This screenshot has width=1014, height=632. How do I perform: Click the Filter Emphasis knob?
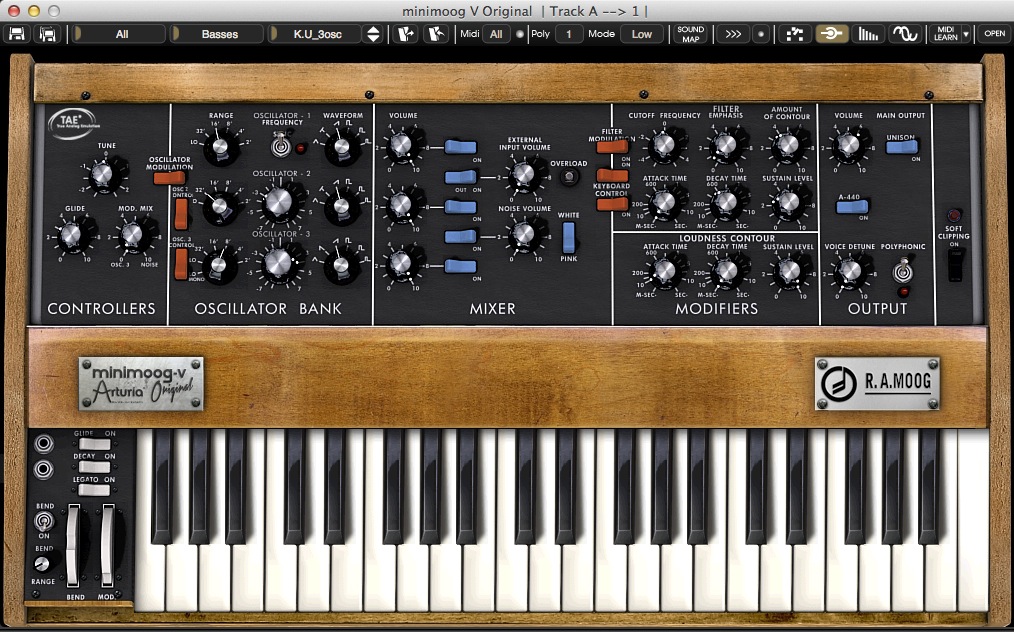point(726,145)
